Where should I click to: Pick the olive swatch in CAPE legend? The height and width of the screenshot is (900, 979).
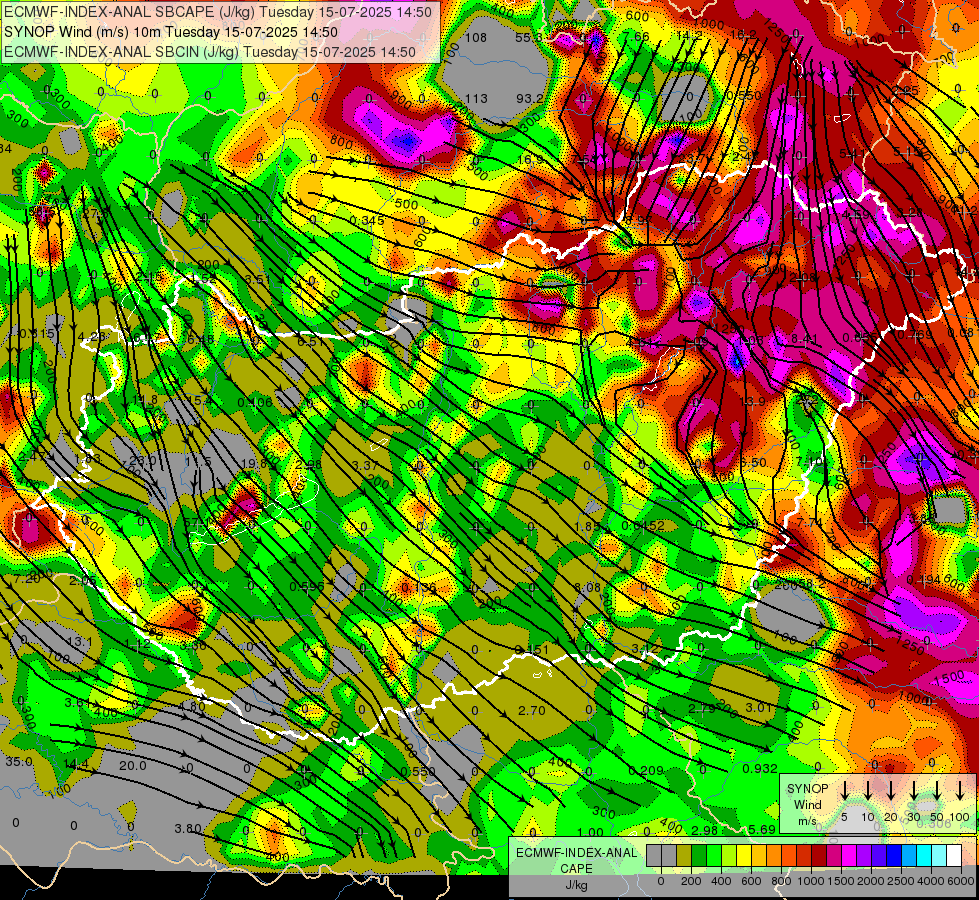[684, 855]
